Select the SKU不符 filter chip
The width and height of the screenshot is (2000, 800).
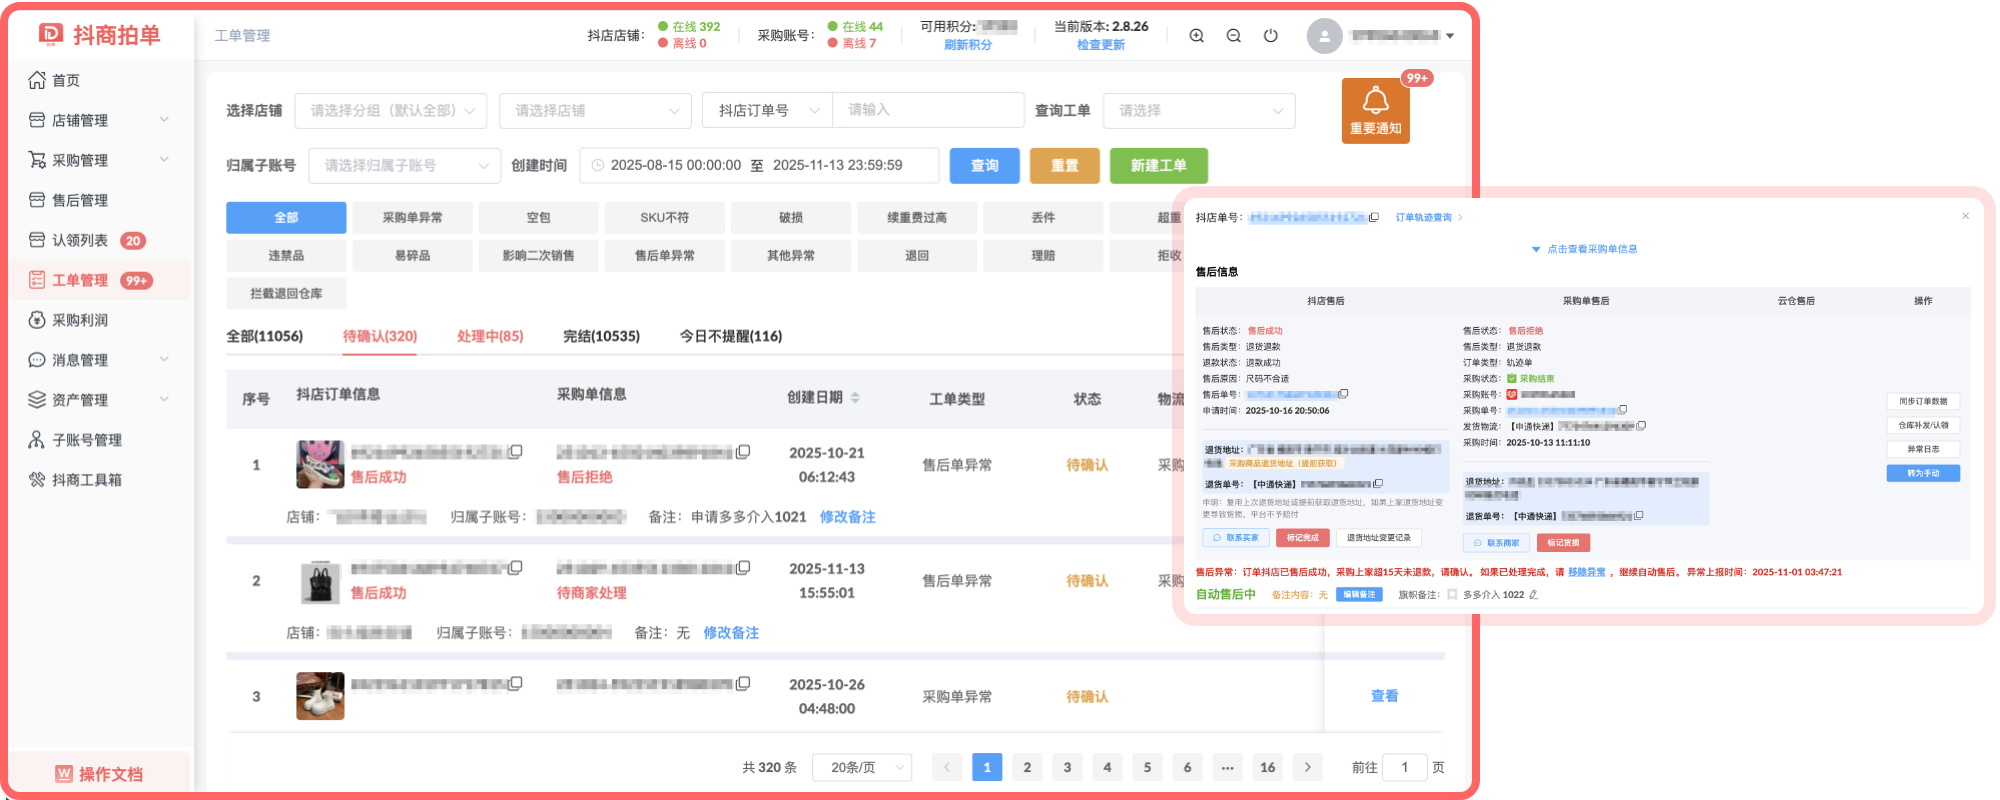click(x=664, y=217)
